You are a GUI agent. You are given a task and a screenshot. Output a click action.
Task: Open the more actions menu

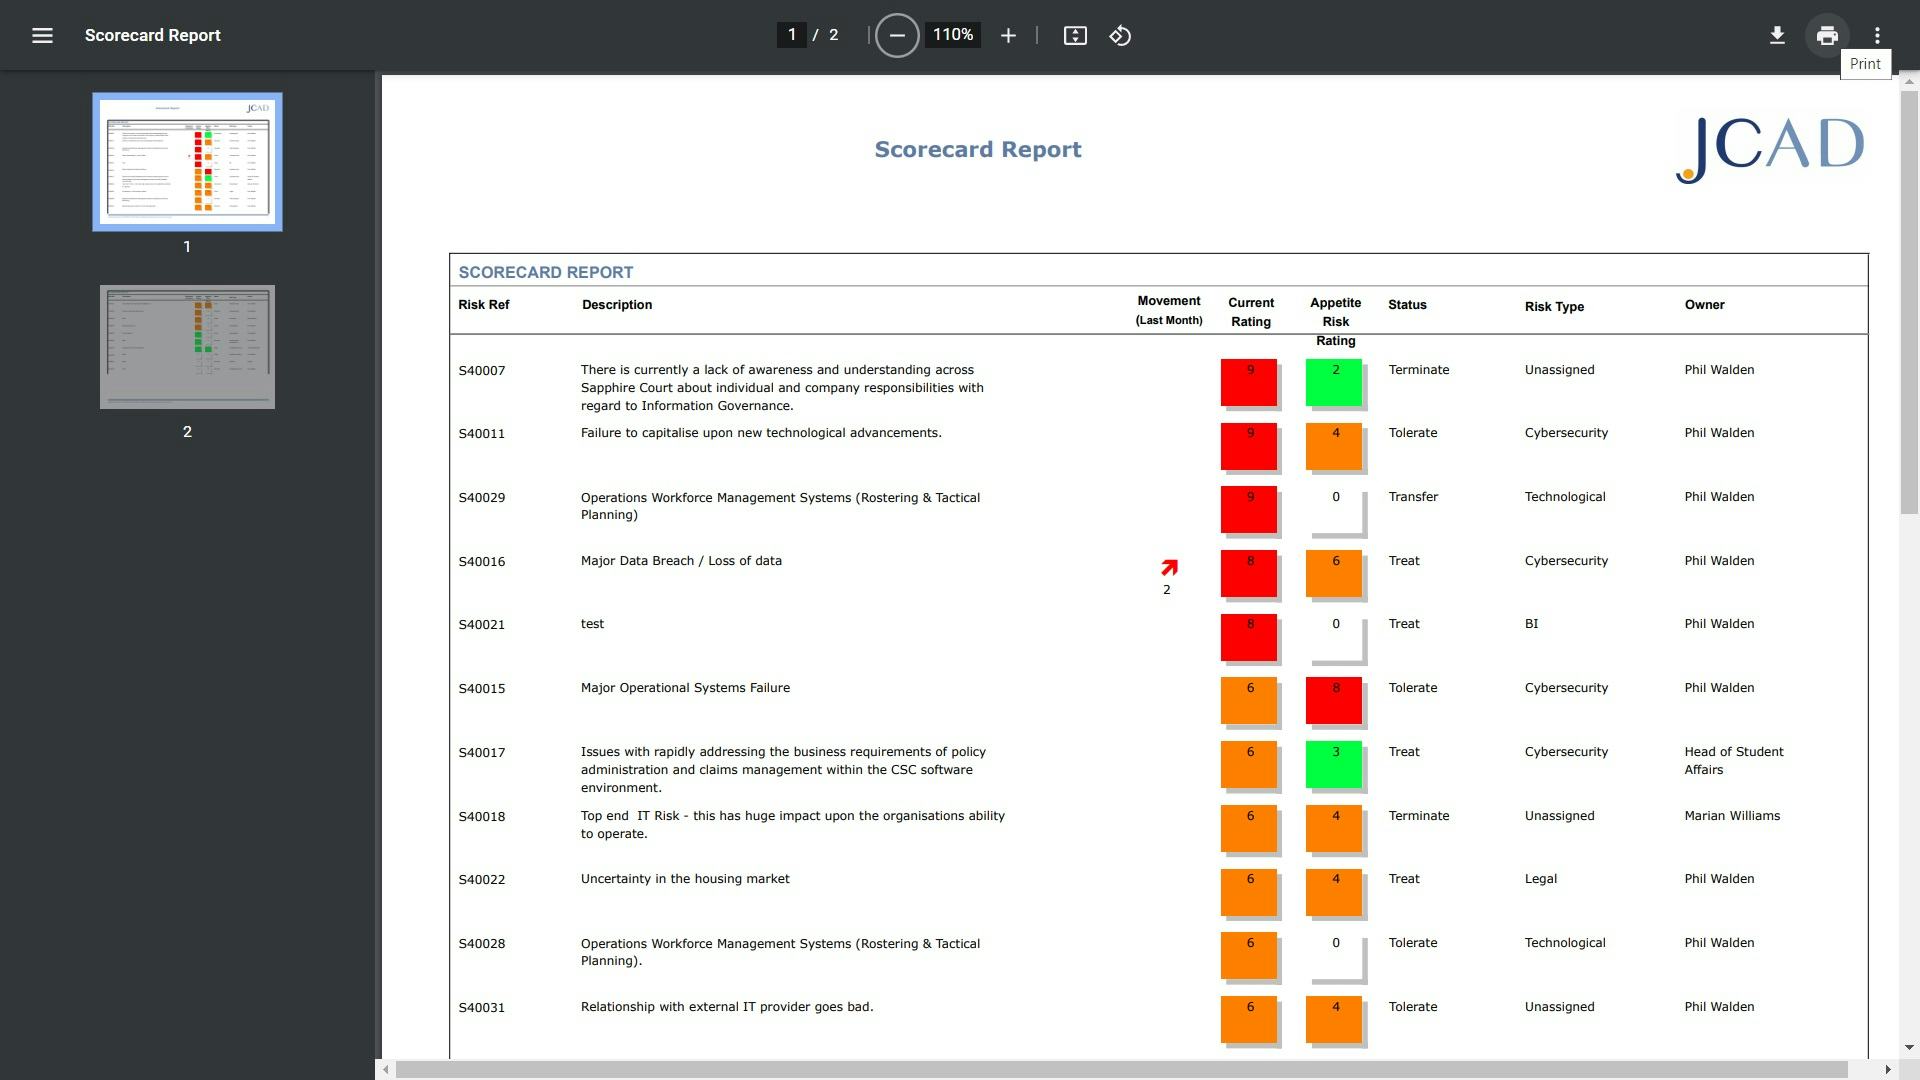coord(1877,35)
